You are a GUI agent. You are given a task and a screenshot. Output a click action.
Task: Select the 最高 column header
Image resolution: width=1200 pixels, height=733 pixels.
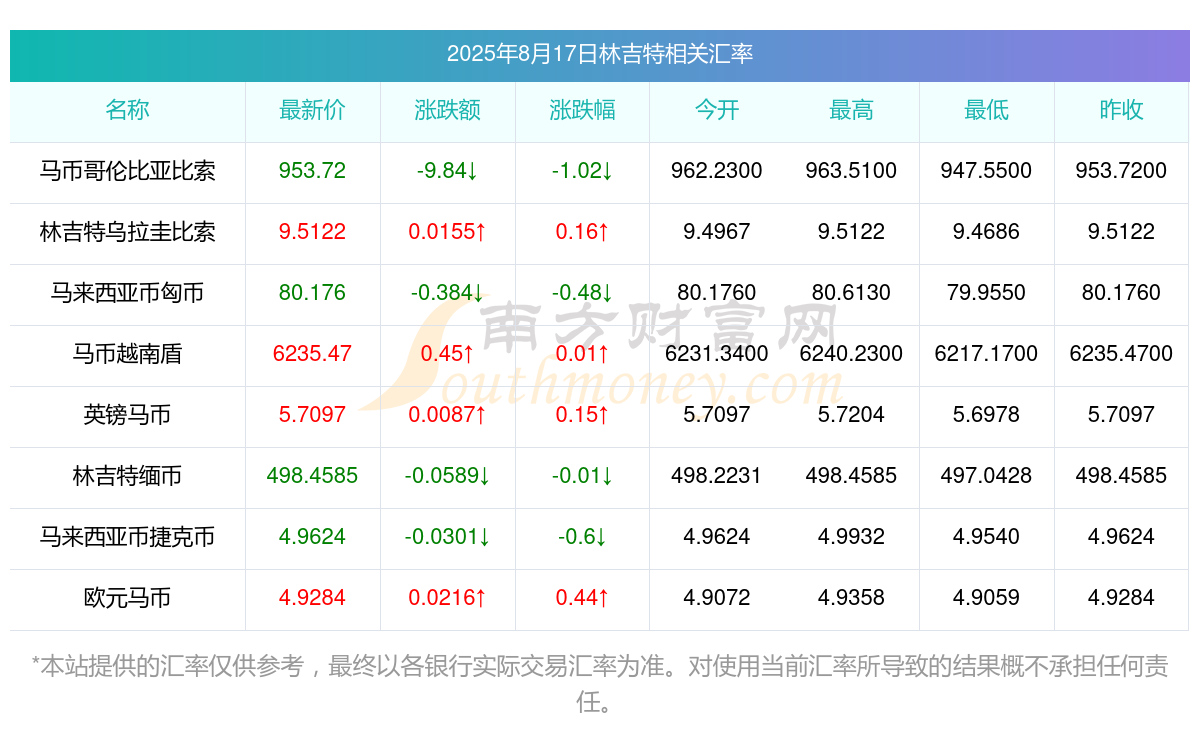(851, 110)
